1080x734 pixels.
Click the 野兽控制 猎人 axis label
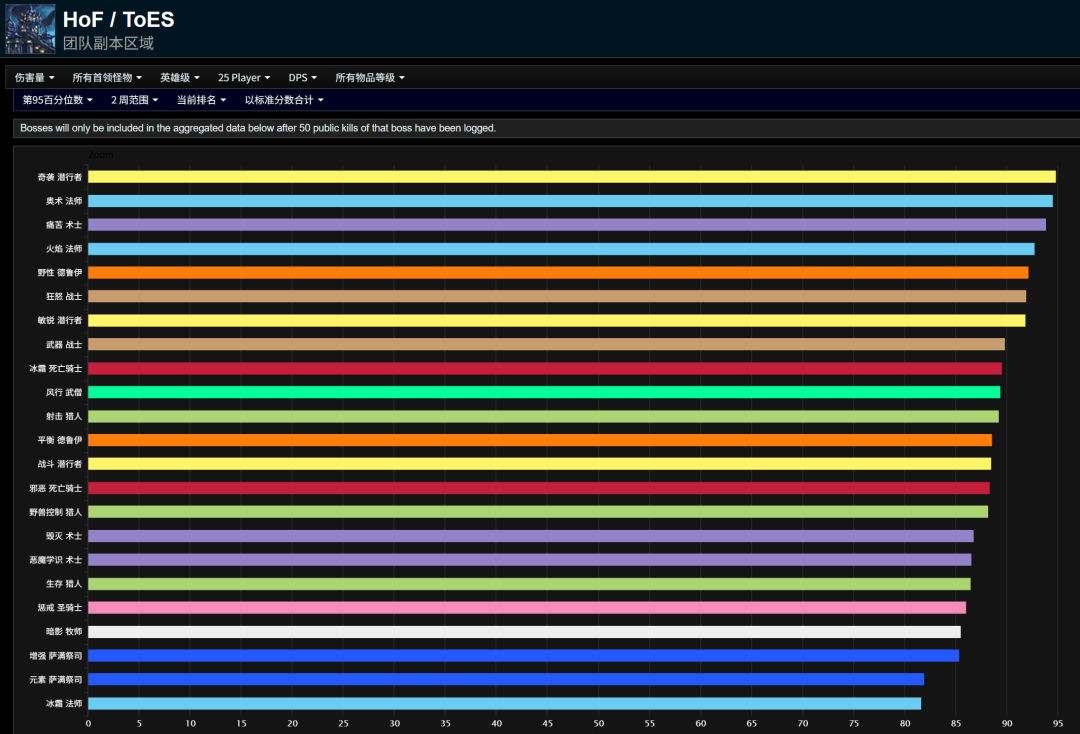click(x=55, y=512)
